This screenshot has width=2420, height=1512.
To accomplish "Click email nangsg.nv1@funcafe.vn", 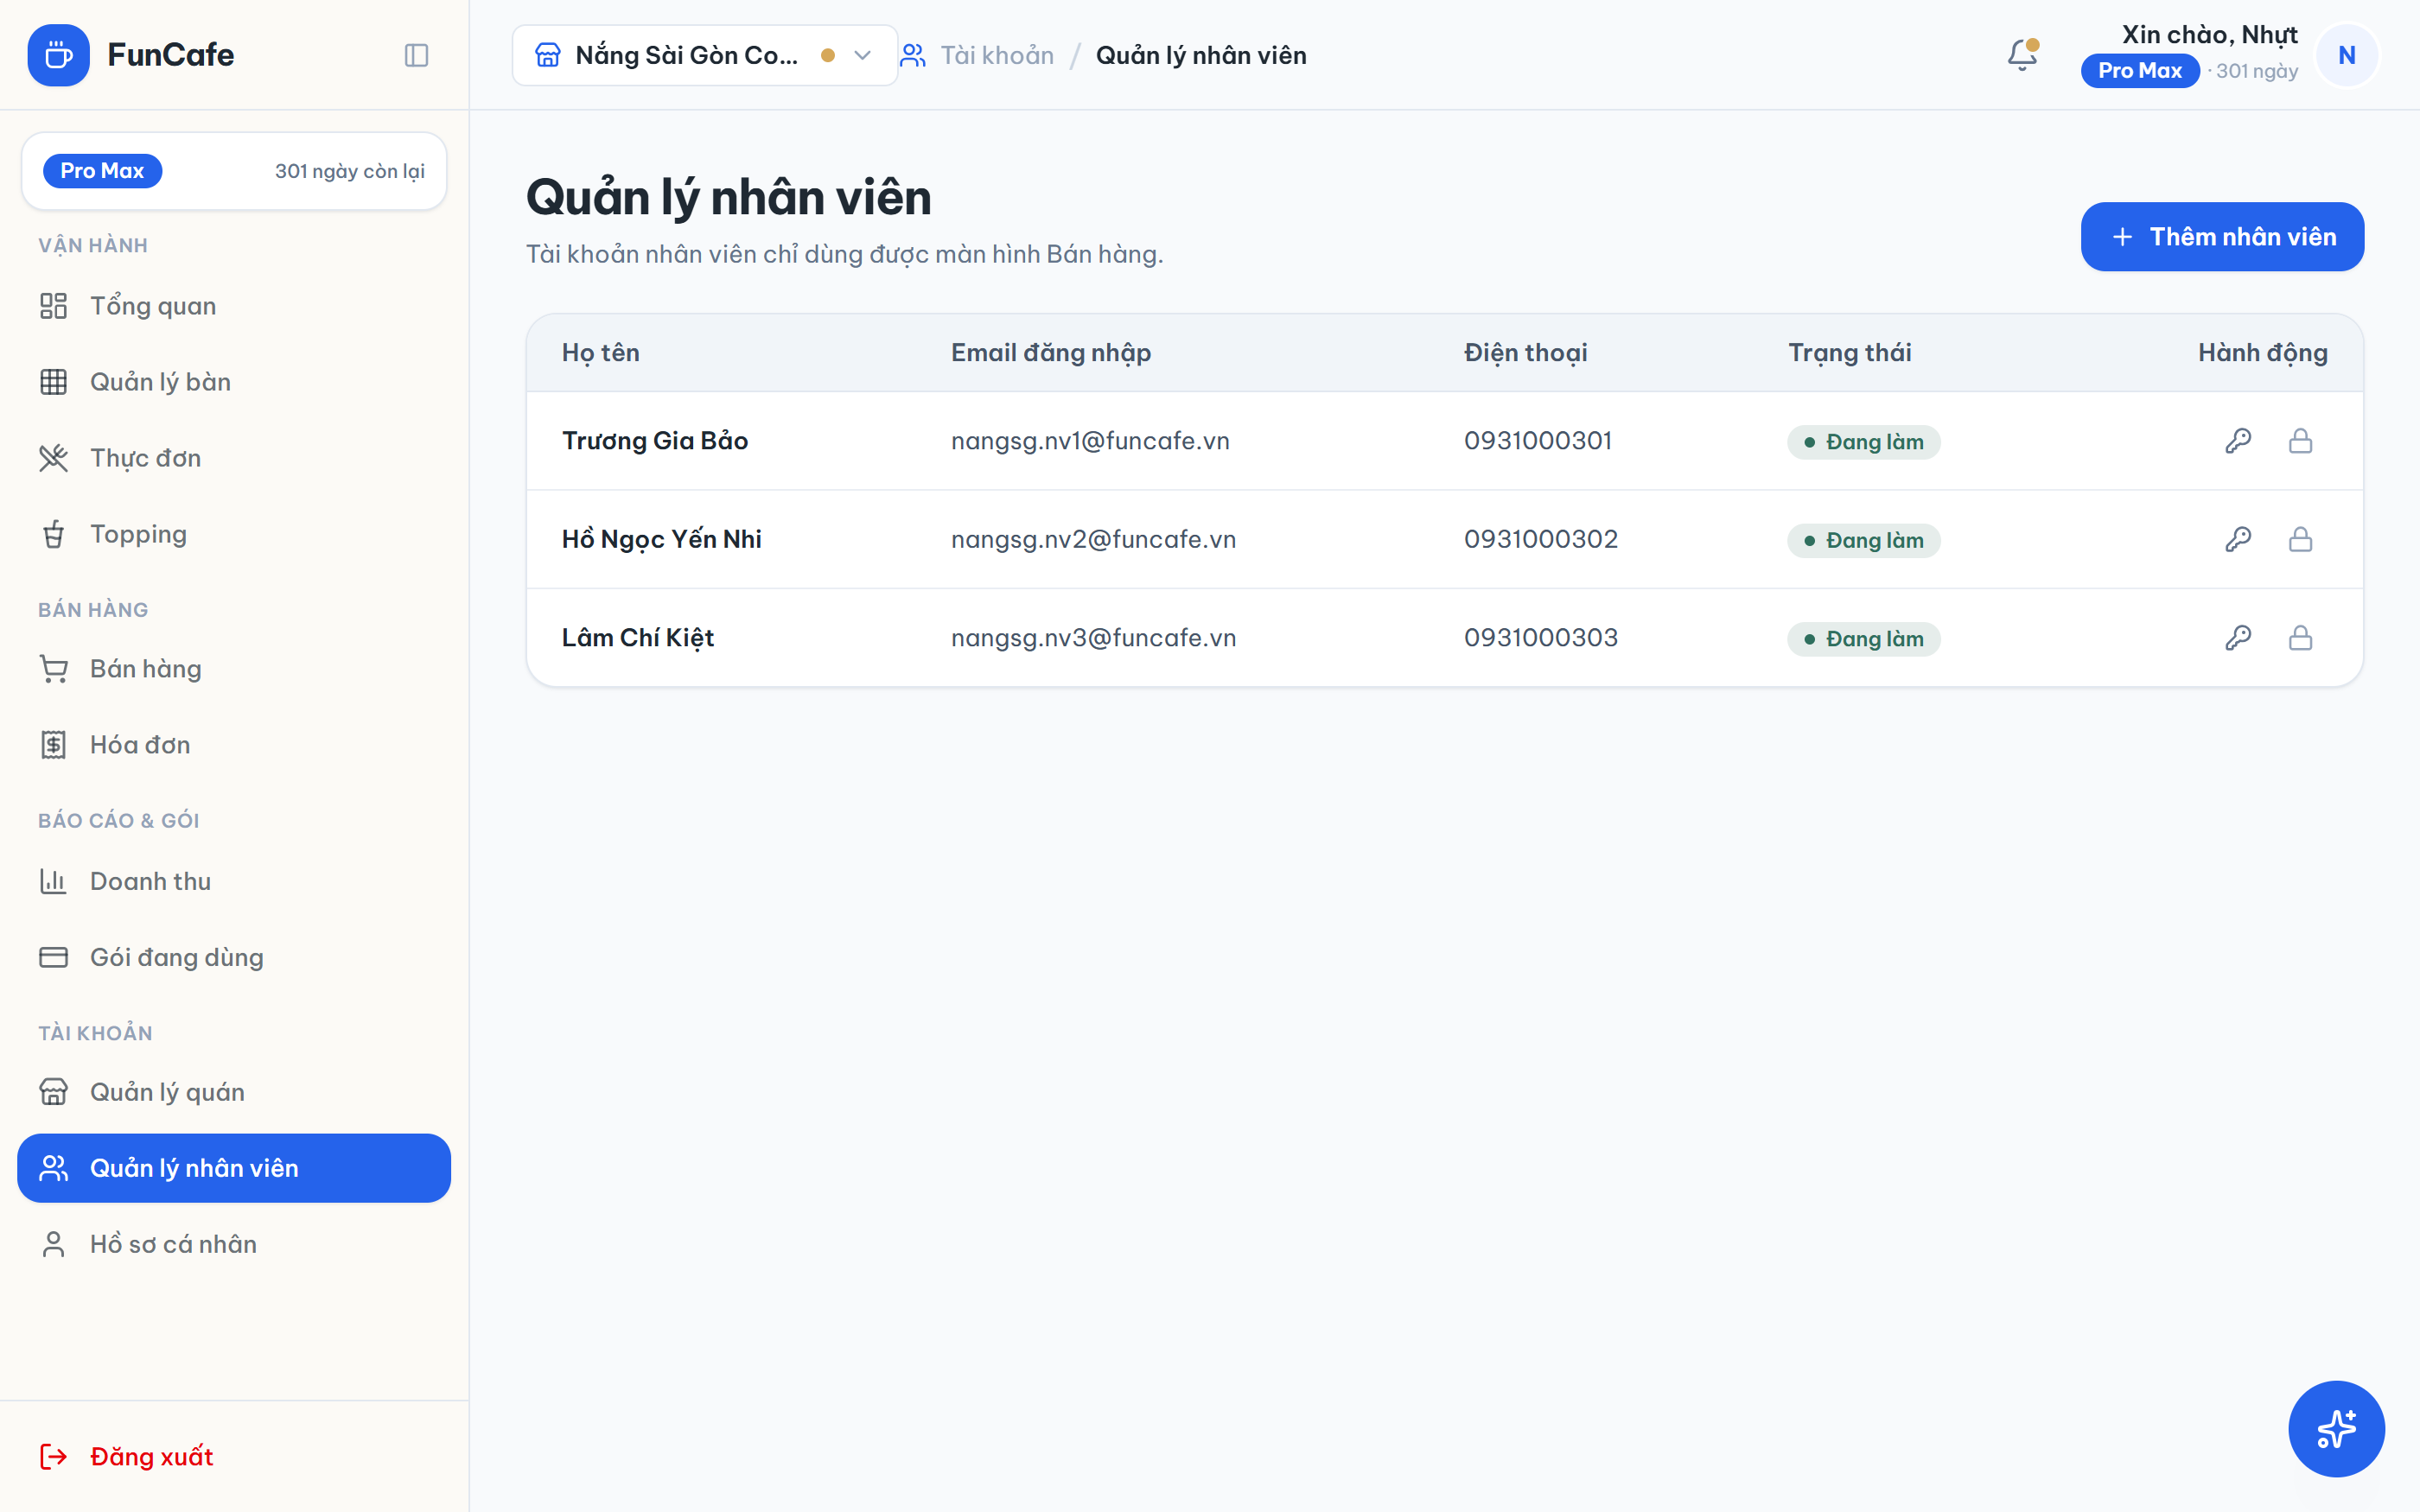I will (1090, 441).
